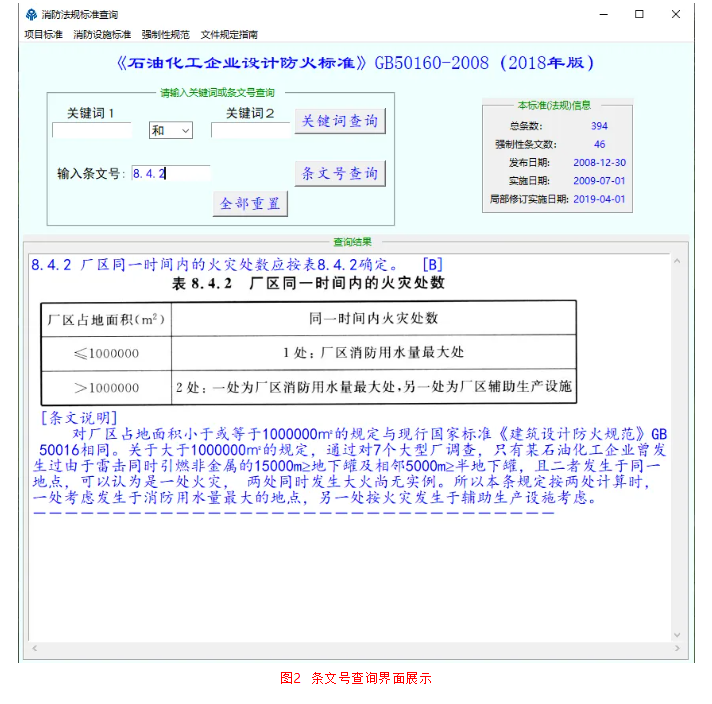This screenshot has height=704, width=712.
Task: Click scroll down arrow in results panel
Action: click(x=677, y=635)
